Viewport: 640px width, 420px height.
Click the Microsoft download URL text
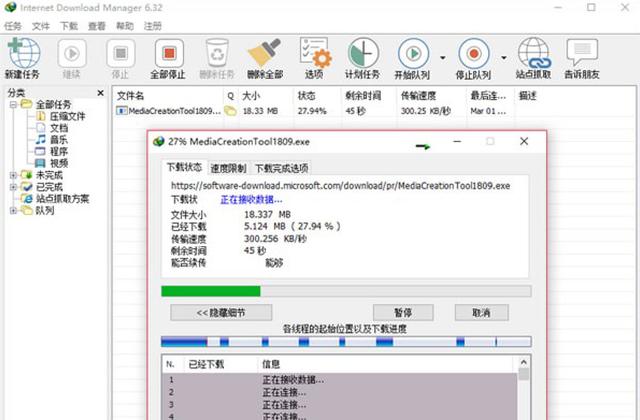pyautogui.click(x=340, y=186)
